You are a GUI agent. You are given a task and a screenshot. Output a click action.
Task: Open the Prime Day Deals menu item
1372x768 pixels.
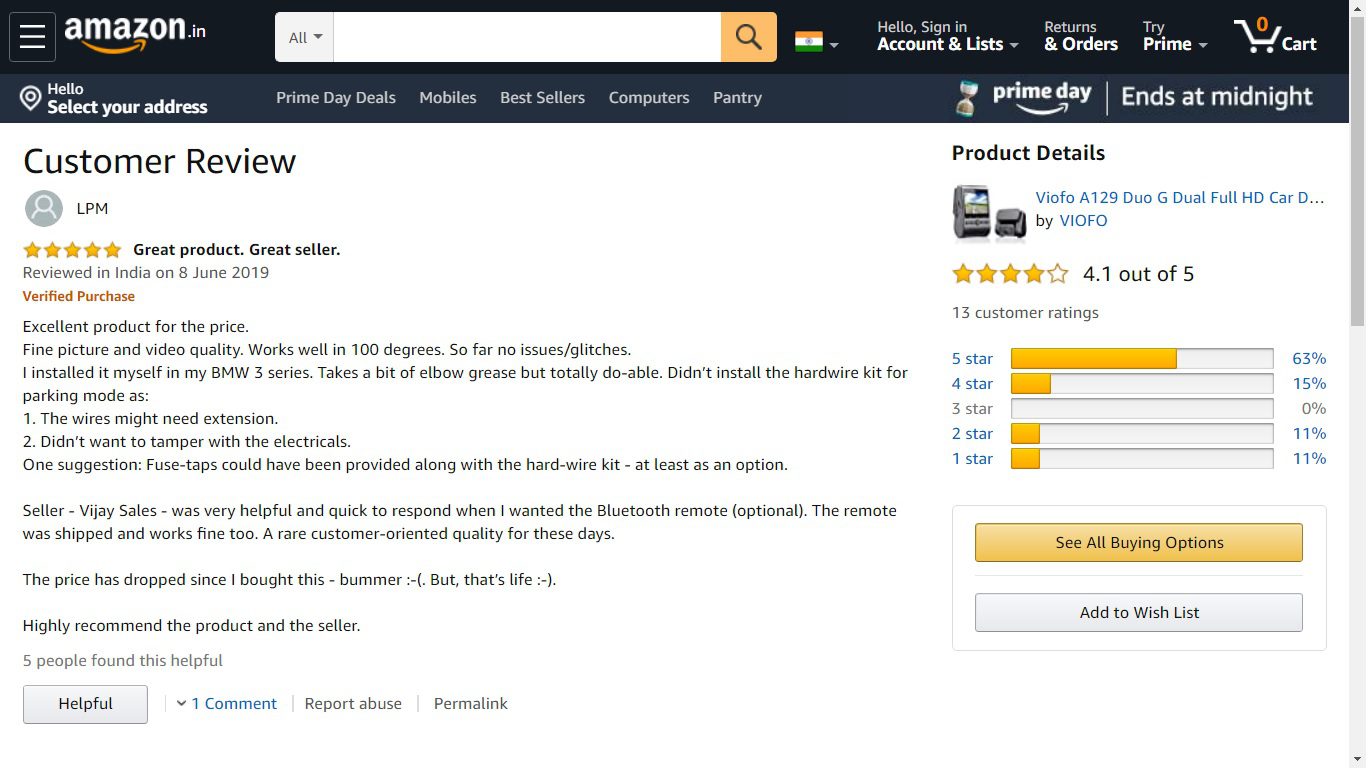[x=335, y=98]
